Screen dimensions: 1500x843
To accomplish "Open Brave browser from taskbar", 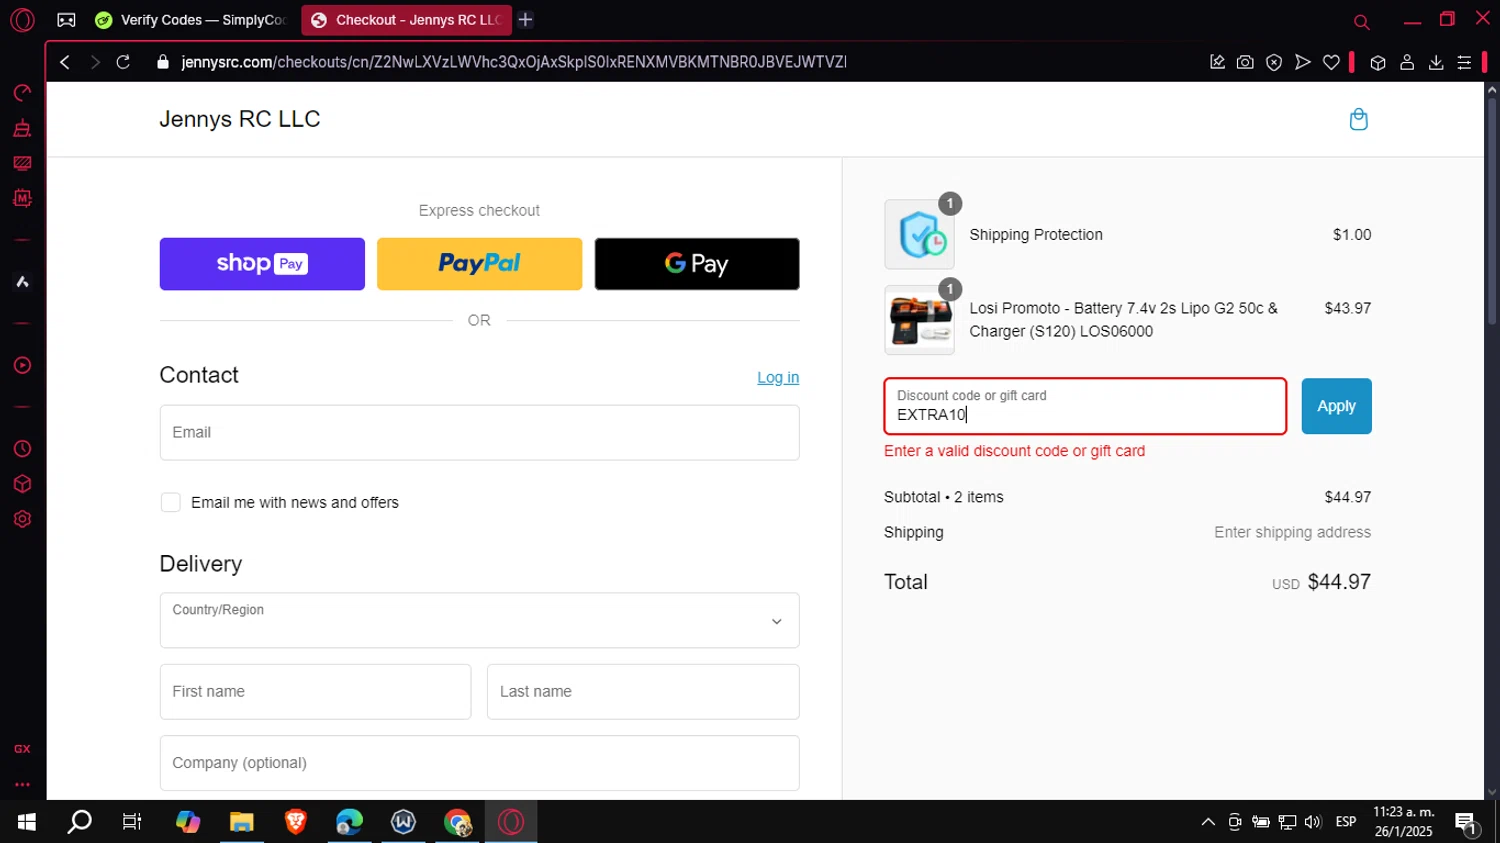I will tap(295, 822).
